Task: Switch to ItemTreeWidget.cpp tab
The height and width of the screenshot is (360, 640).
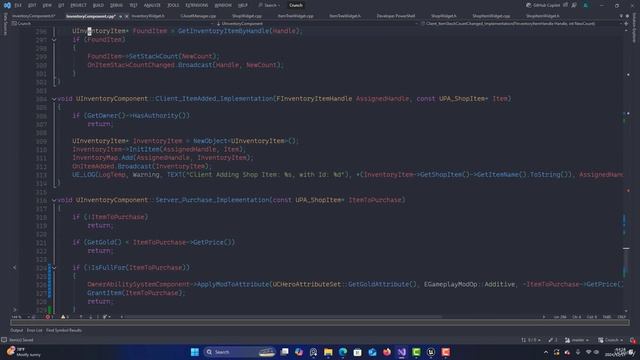Action: [x=296, y=16]
